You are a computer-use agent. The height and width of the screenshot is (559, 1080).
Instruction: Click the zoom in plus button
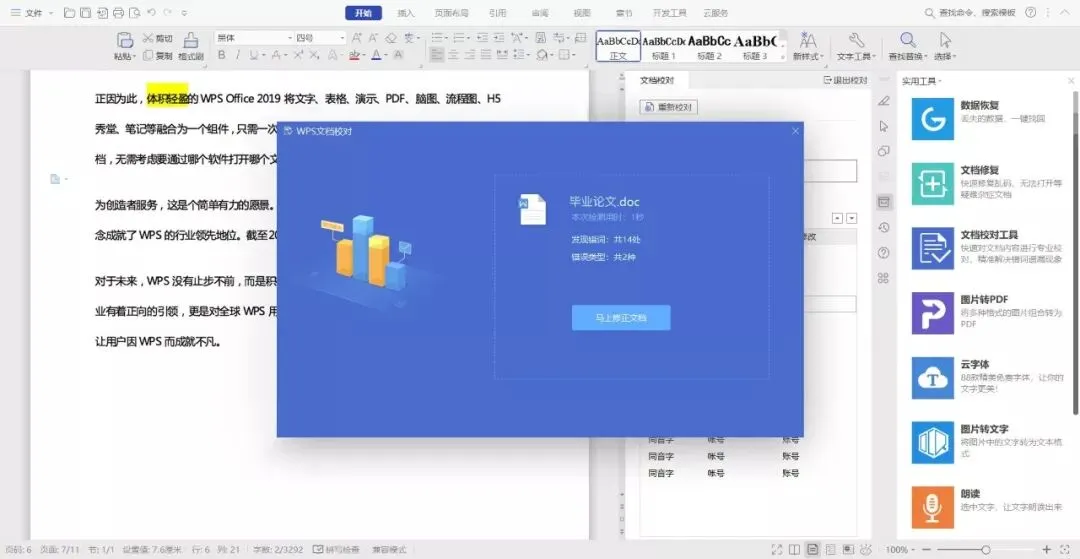[1046, 549]
